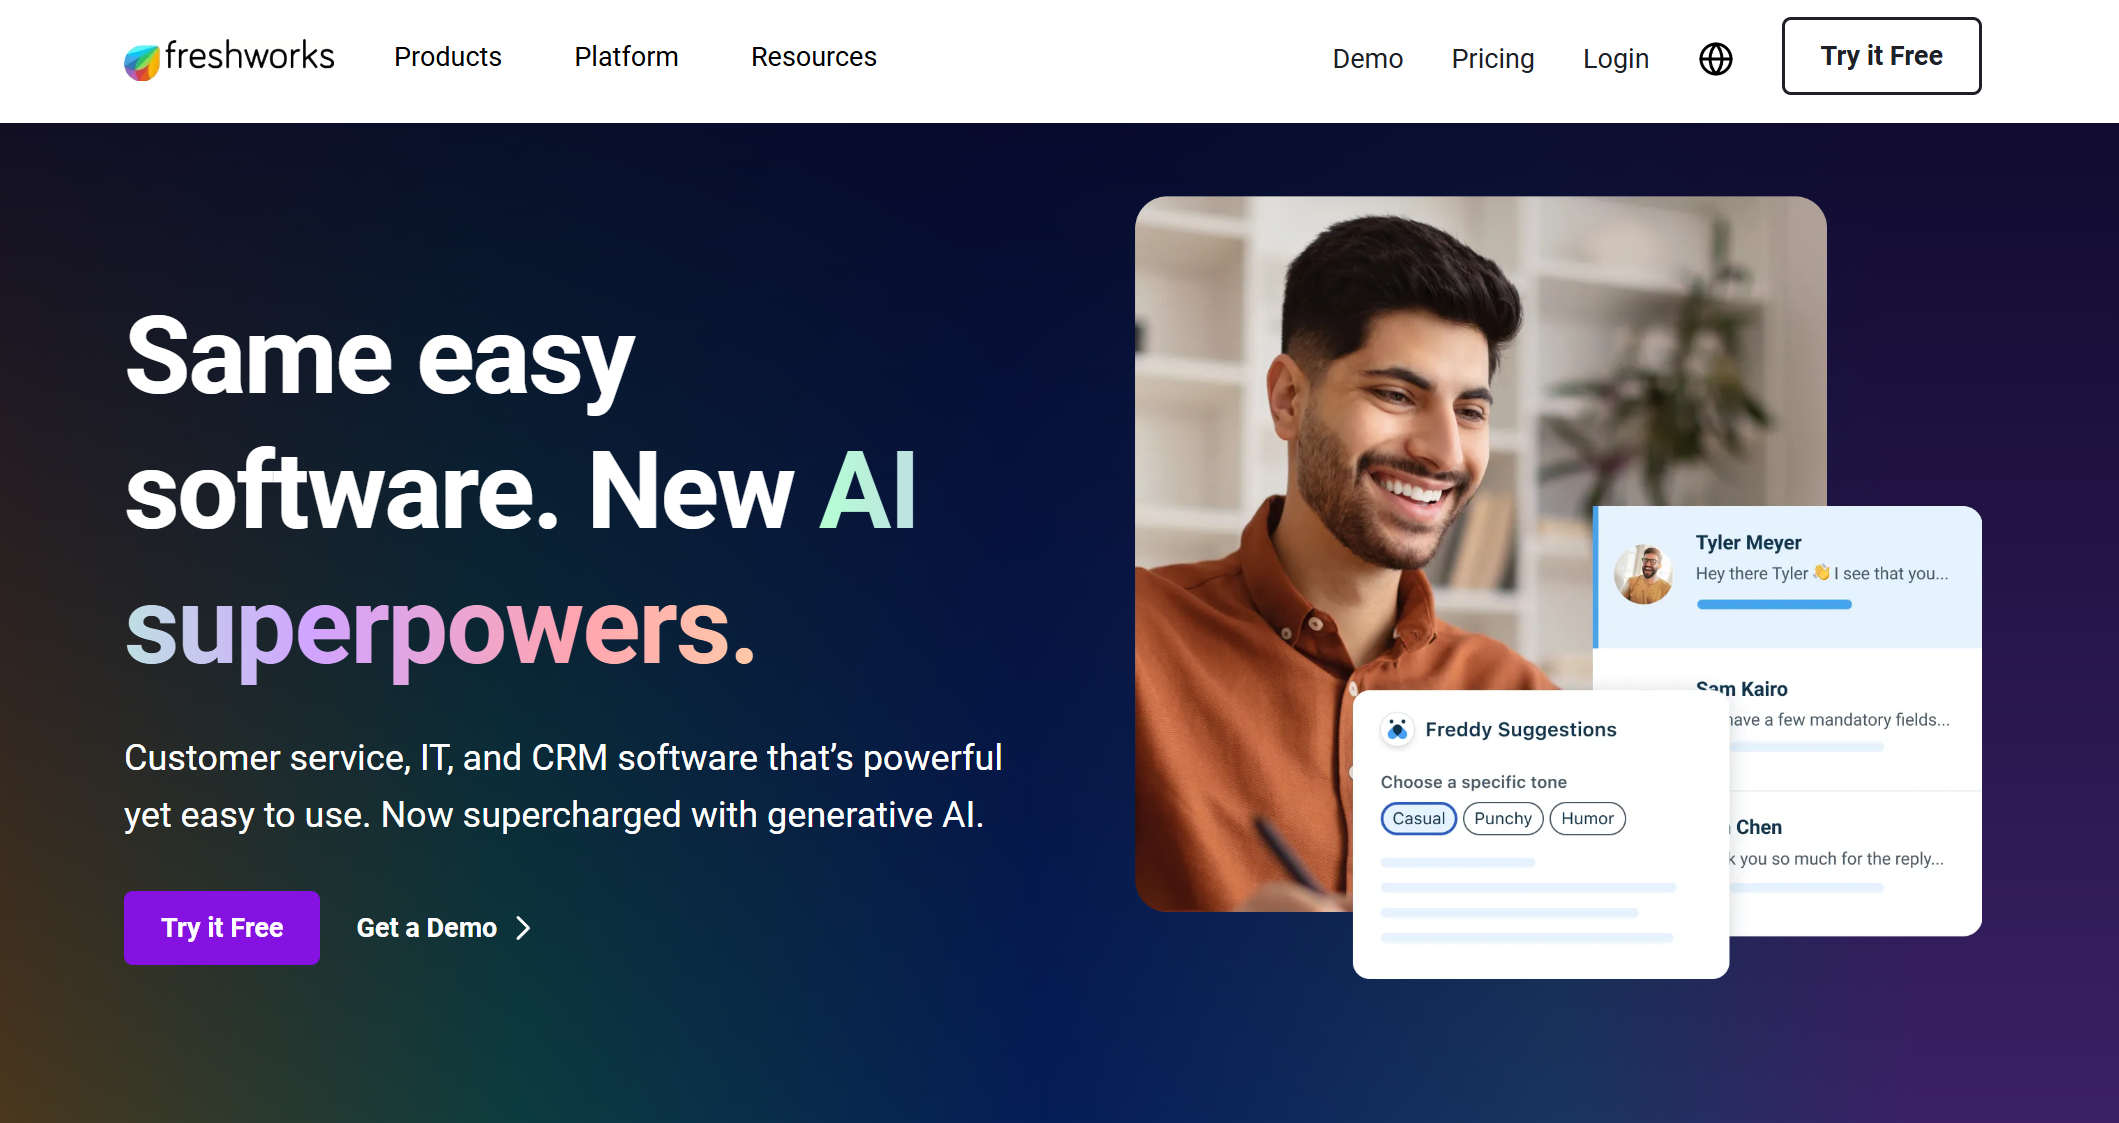Toggle the Humor tone selector button
2119x1123 pixels.
tap(1586, 819)
